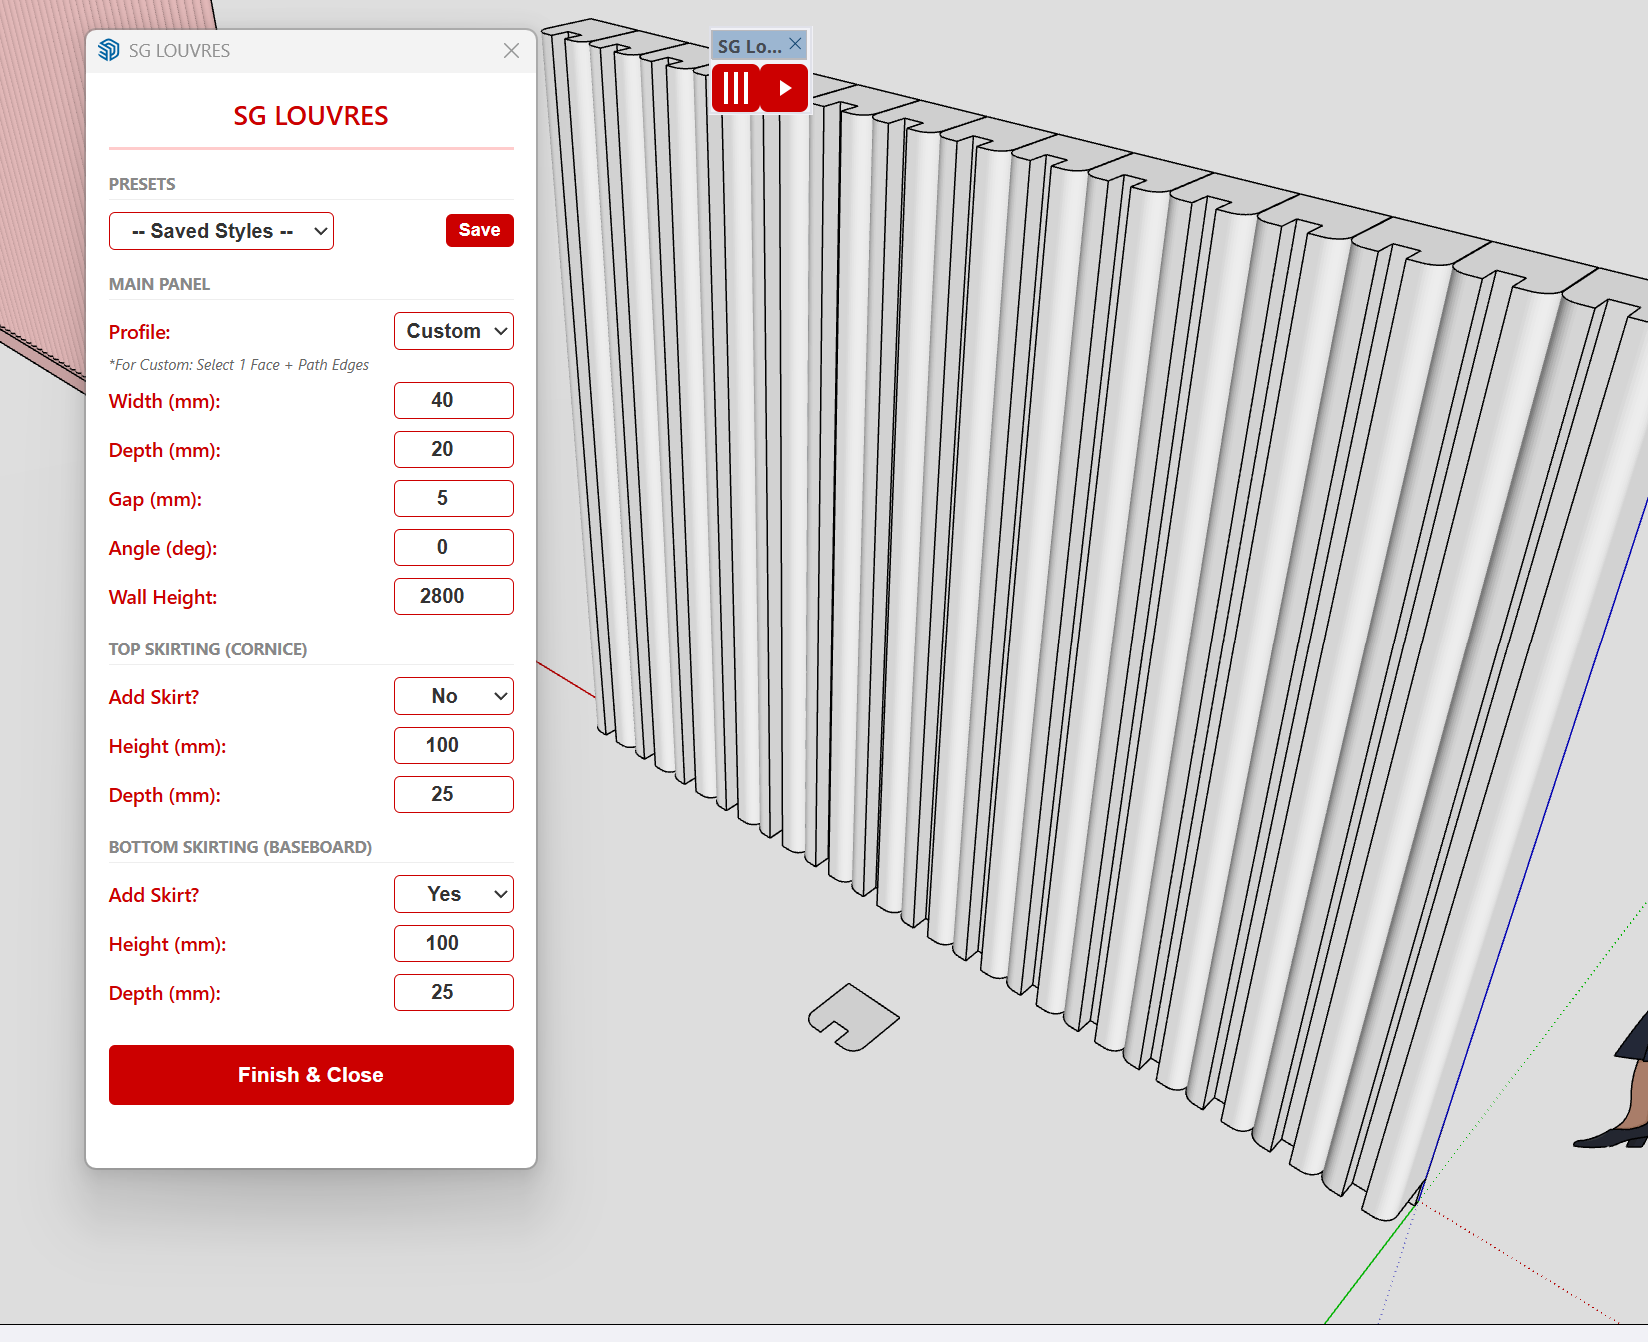
Task: Select the Gap (mm) input box
Action: [x=454, y=498]
